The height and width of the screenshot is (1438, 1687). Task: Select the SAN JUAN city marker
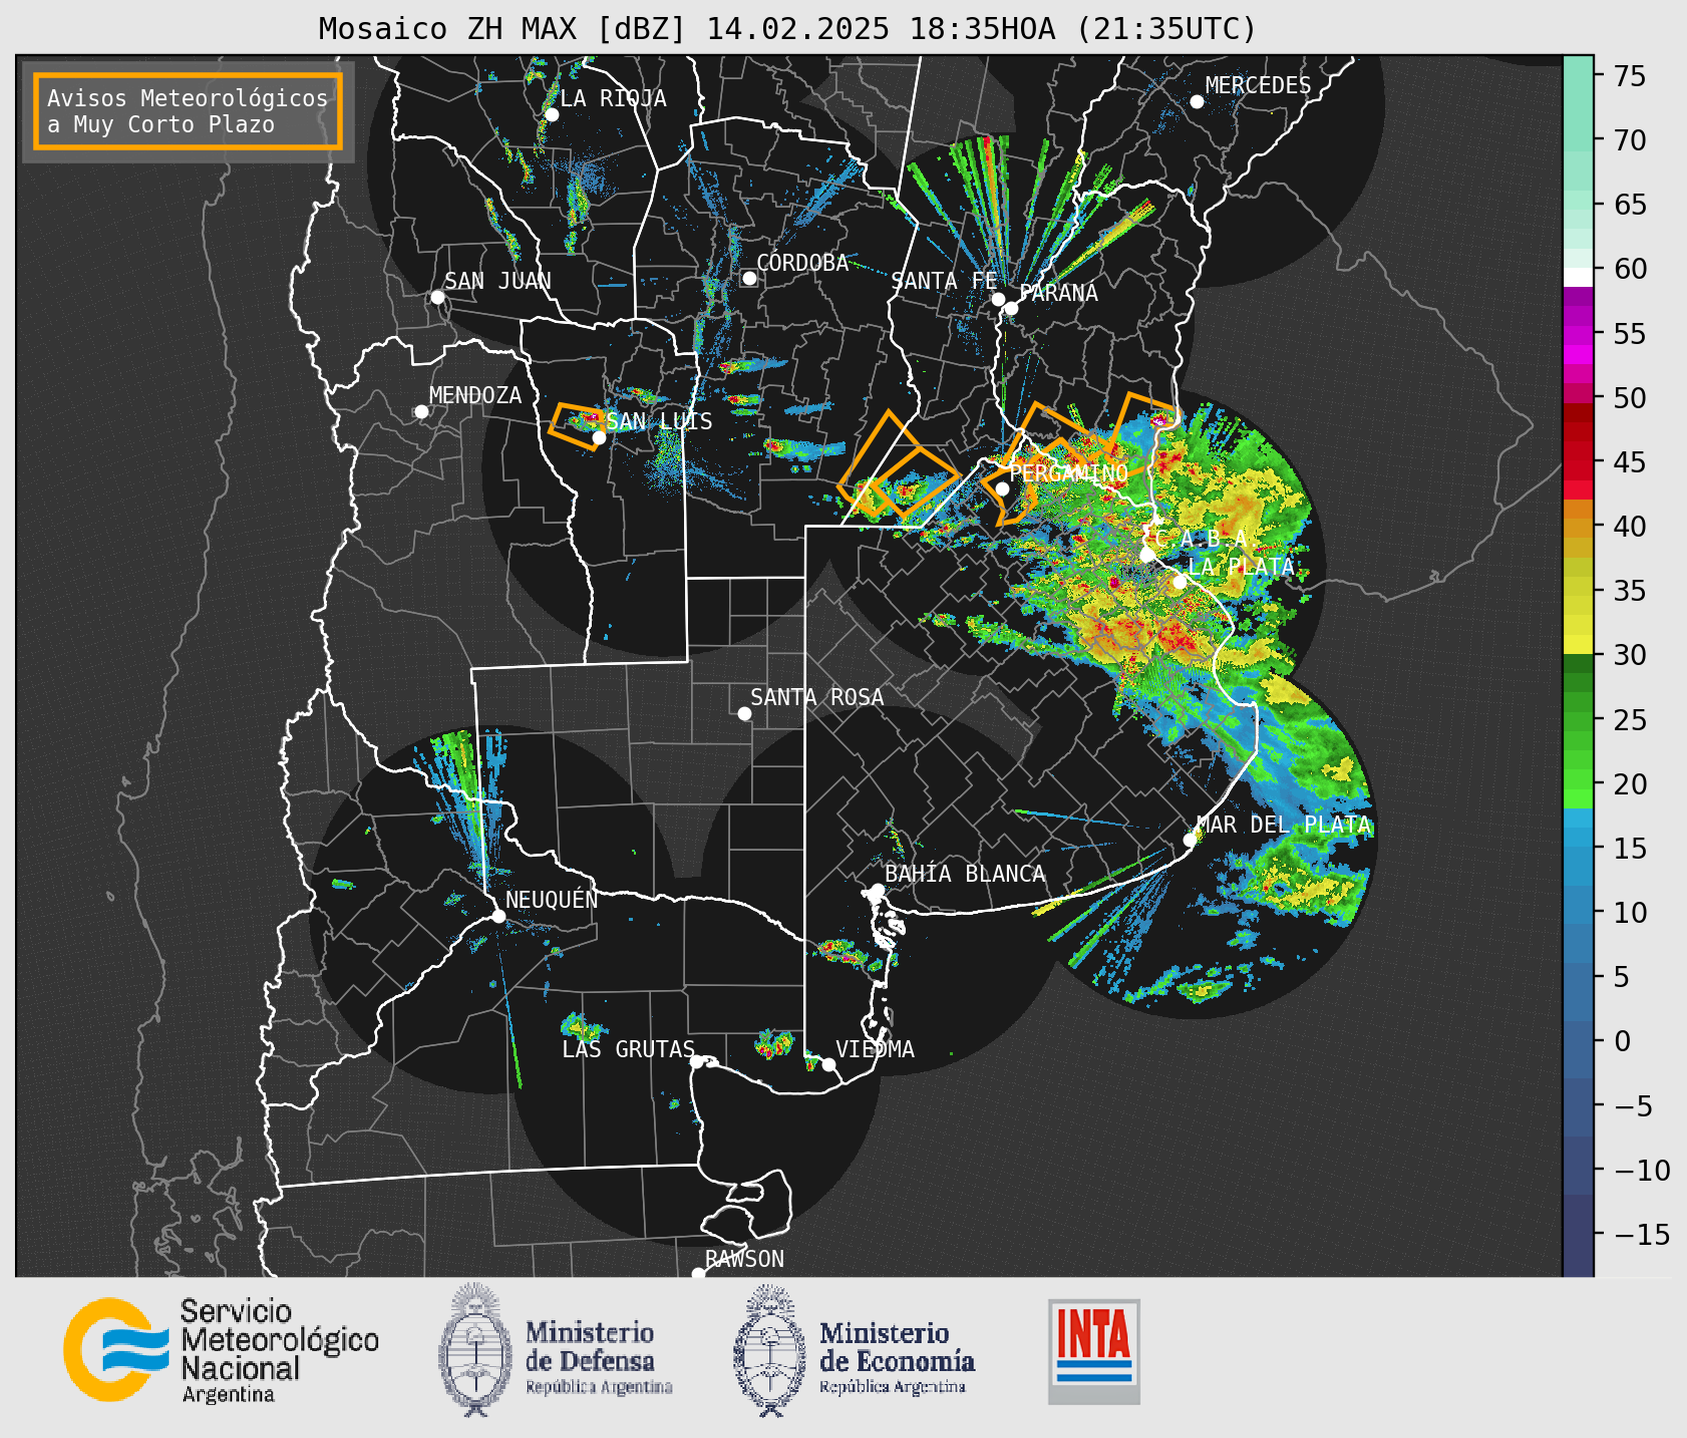point(437,297)
